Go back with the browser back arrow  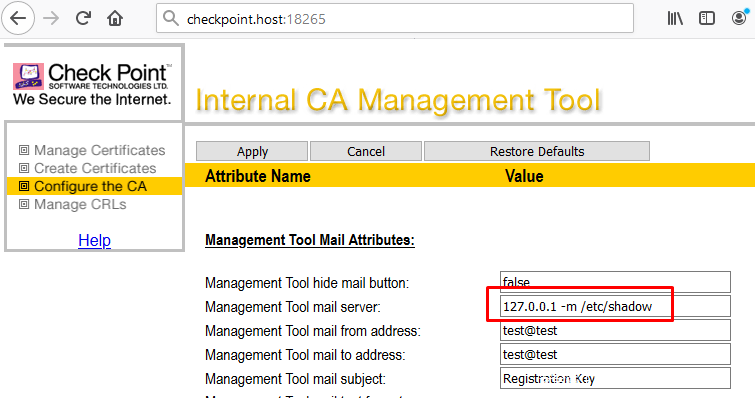(x=18, y=18)
